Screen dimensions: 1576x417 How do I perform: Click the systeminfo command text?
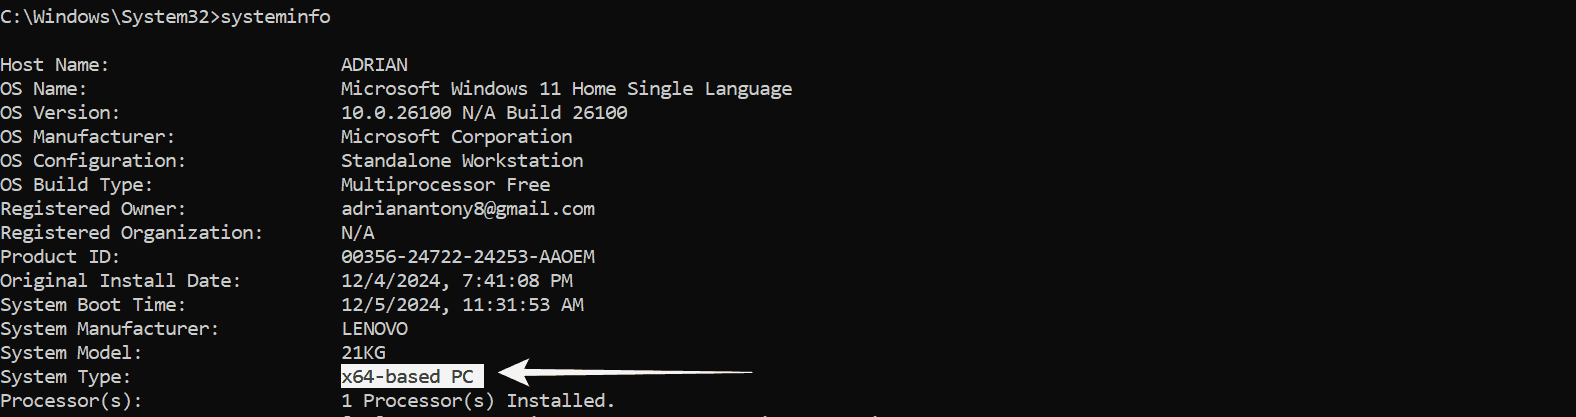[276, 17]
